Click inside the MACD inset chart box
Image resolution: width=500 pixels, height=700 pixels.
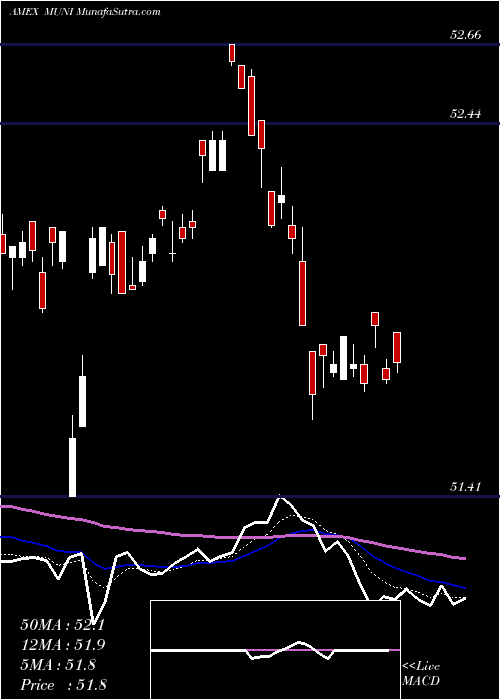click(275, 650)
